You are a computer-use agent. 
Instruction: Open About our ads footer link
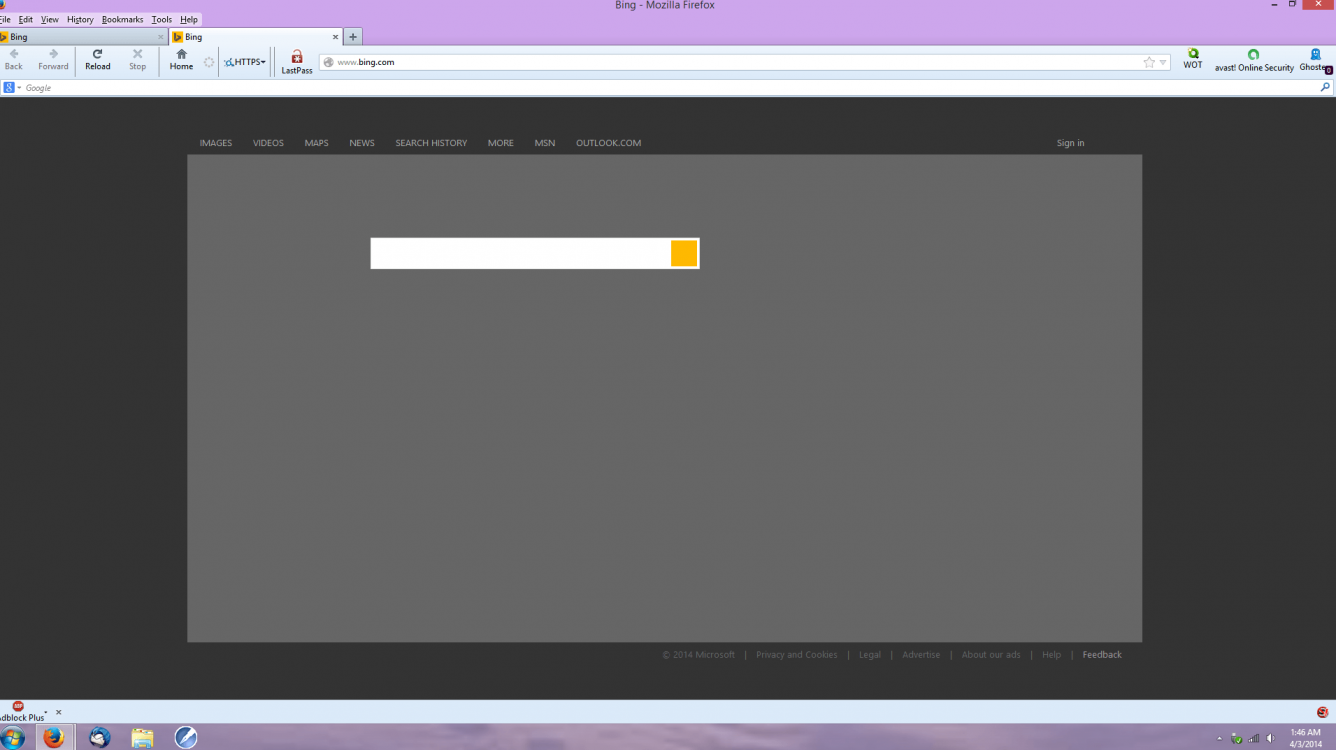[991, 655]
